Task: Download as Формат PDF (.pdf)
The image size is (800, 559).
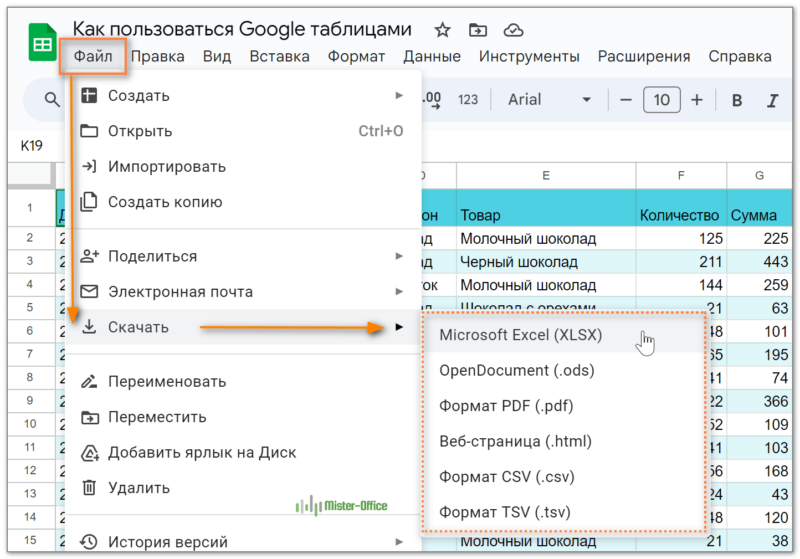Action: pyautogui.click(x=563, y=406)
